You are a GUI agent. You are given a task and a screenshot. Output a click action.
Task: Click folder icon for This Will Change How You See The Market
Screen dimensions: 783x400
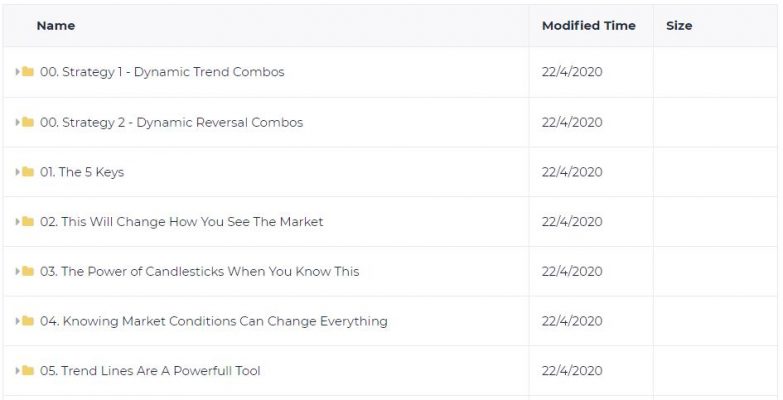click(x=28, y=221)
